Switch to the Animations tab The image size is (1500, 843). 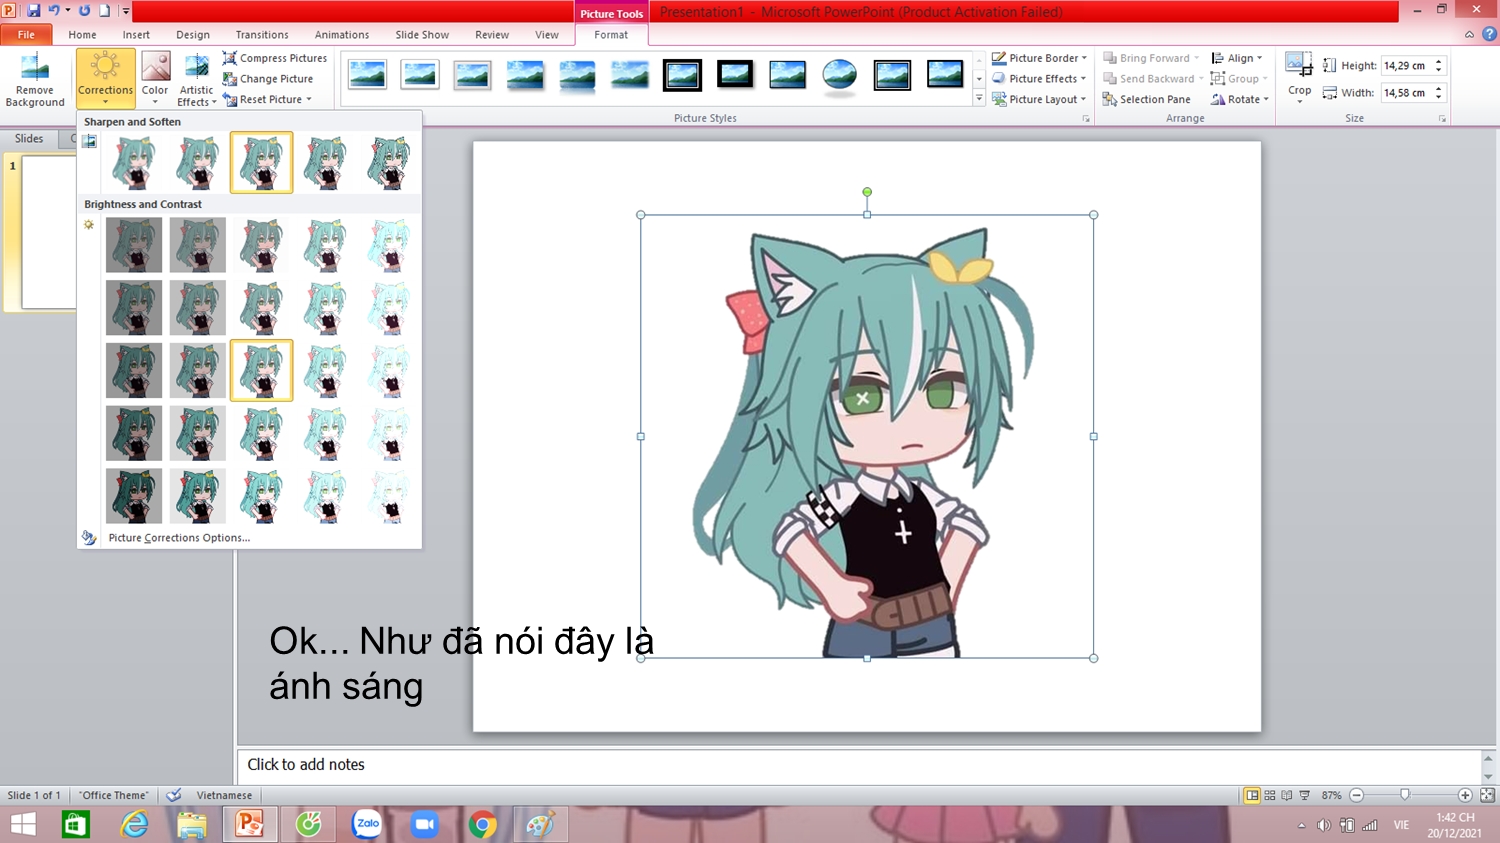point(342,34)
